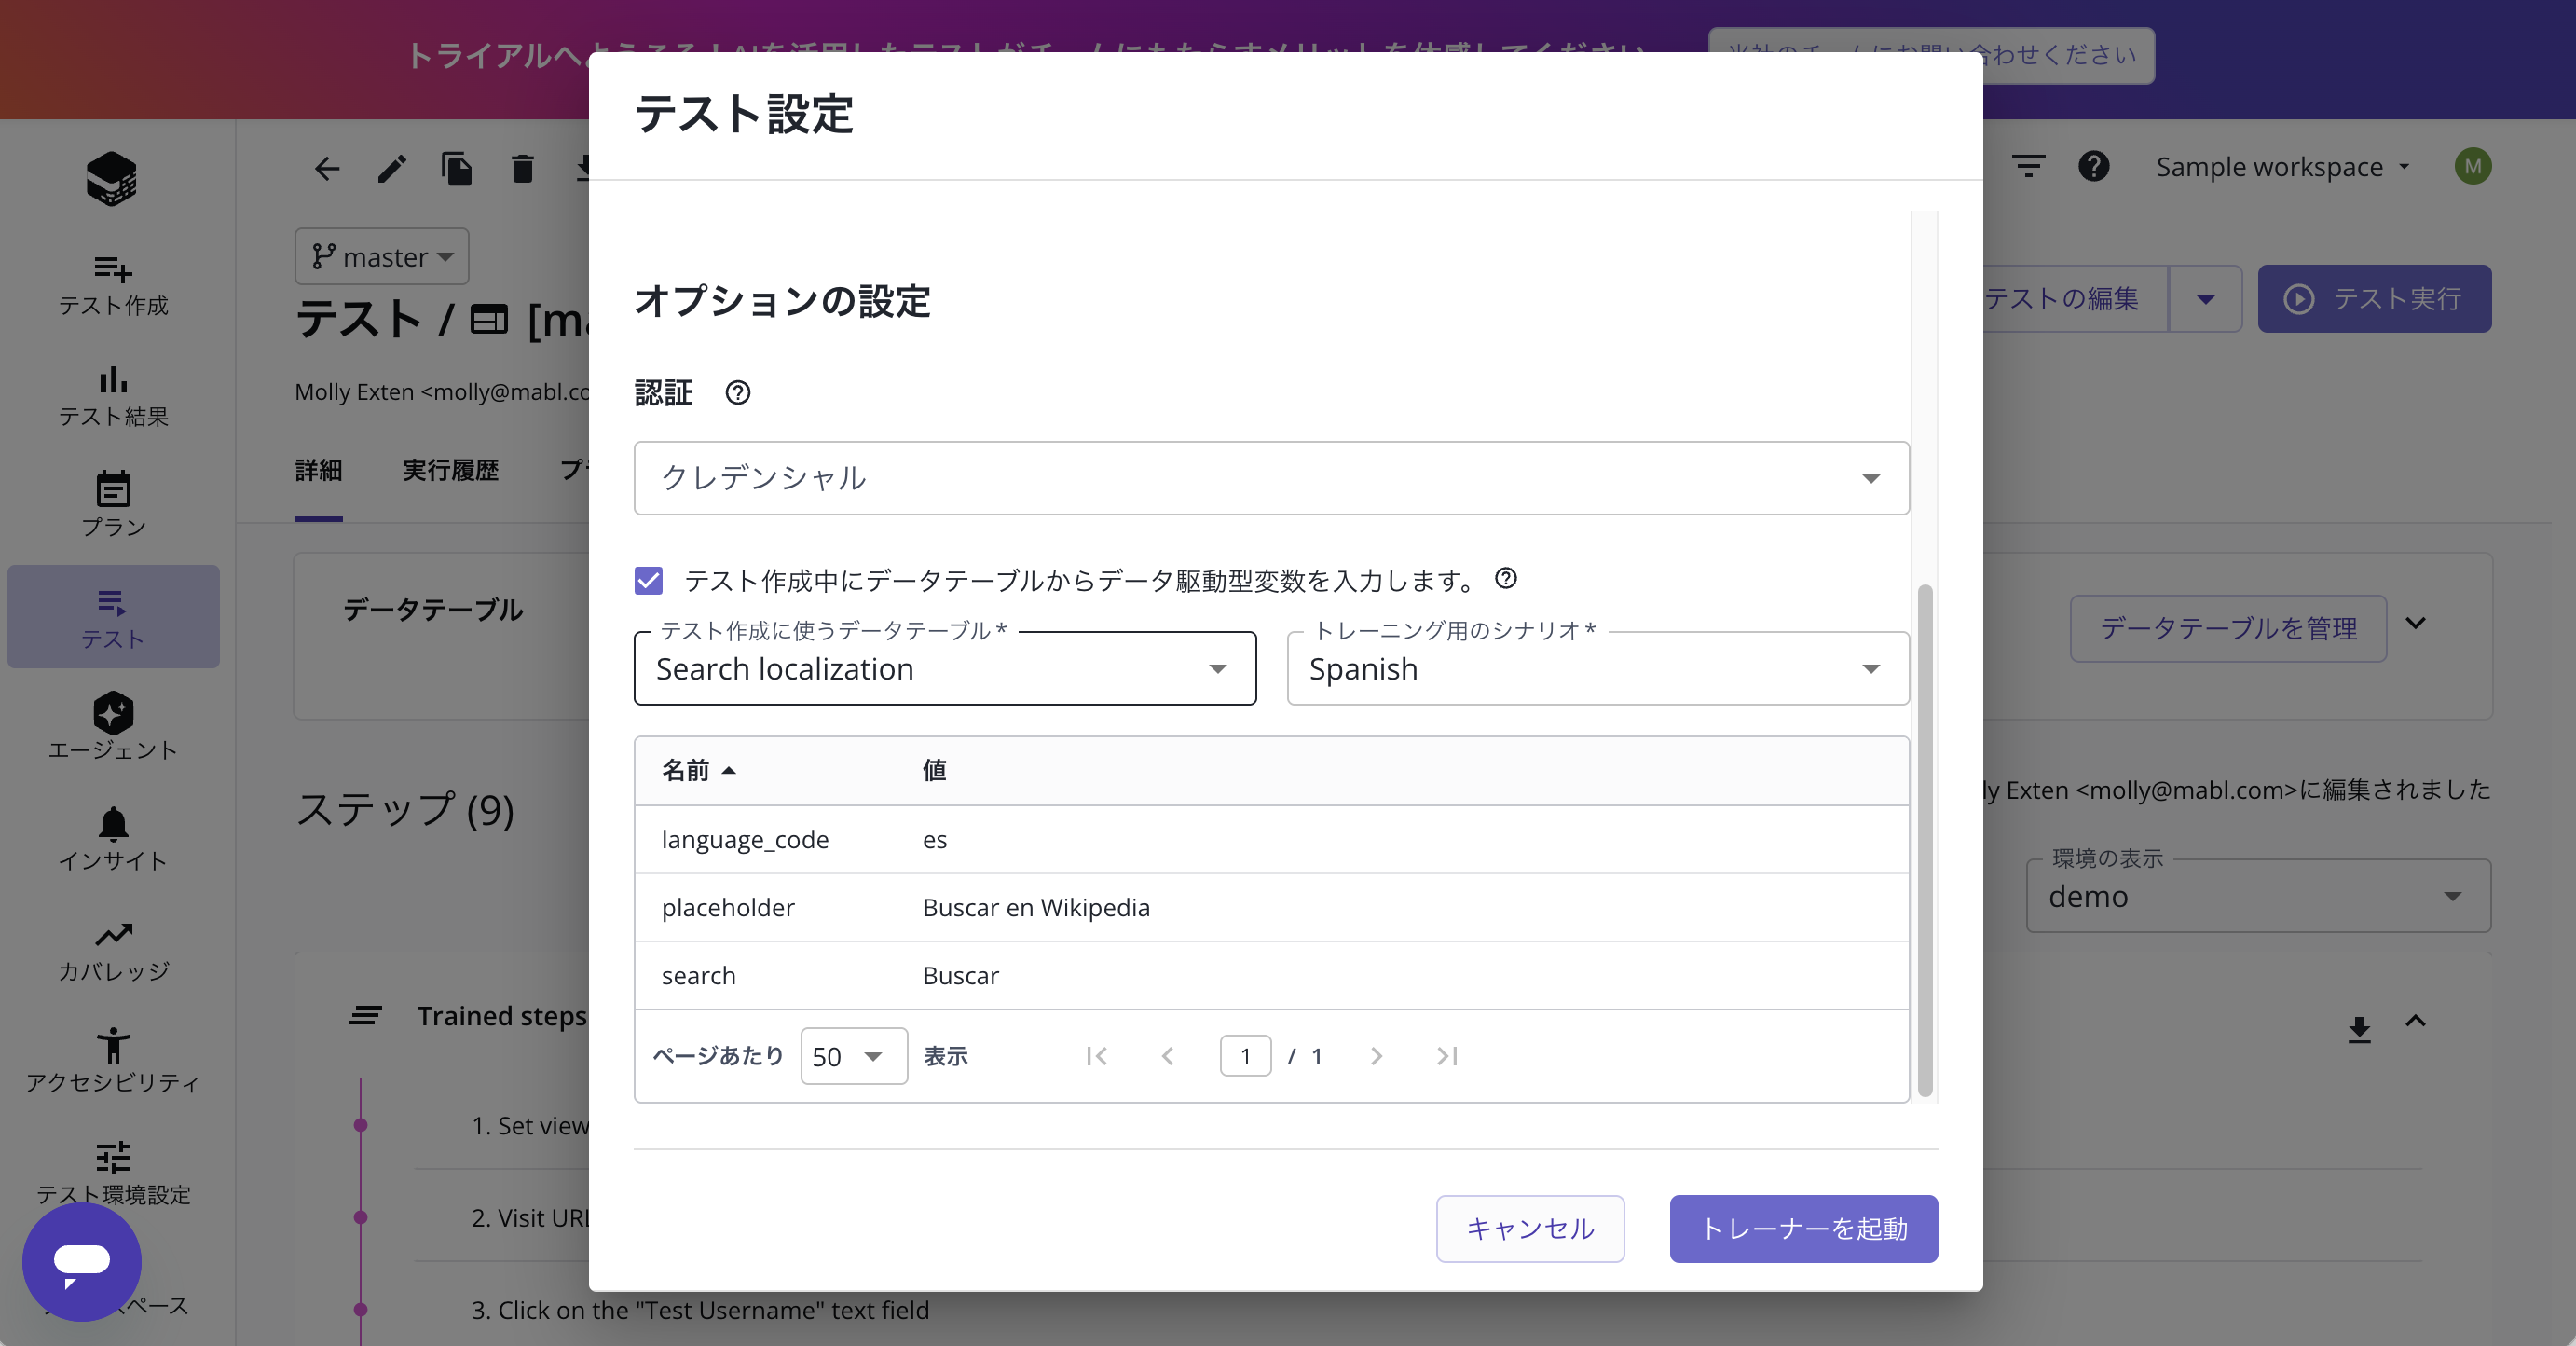
Task: Click キャンセル button
Action: 1530,1229
